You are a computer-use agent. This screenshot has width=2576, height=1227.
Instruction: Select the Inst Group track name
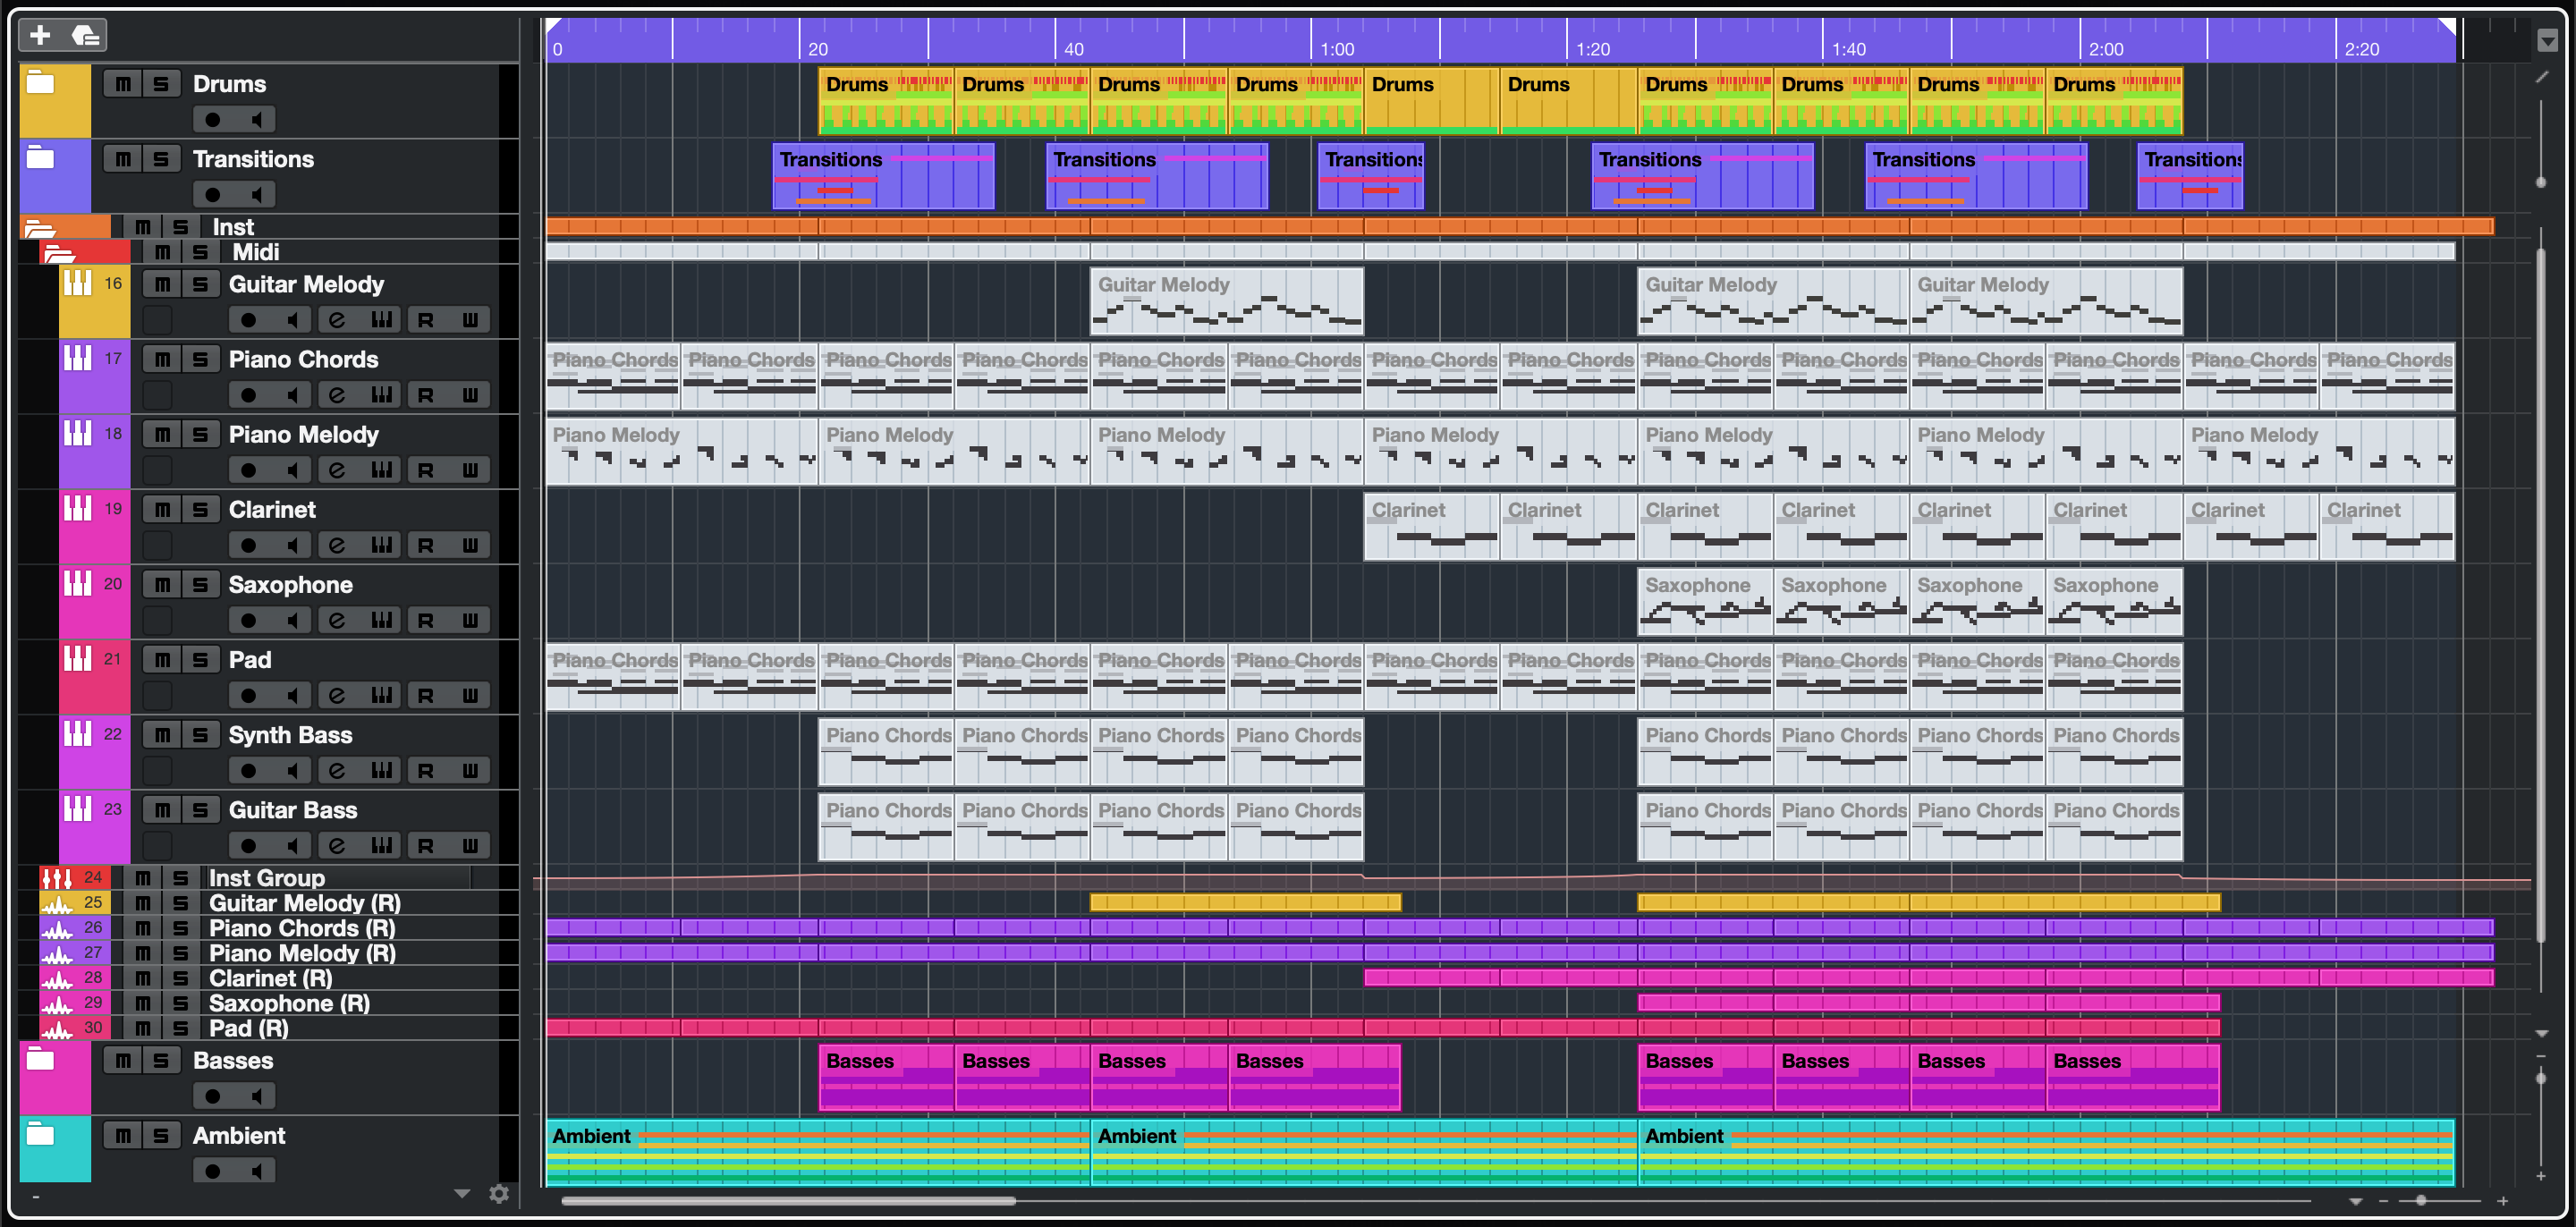click(267, 878)
